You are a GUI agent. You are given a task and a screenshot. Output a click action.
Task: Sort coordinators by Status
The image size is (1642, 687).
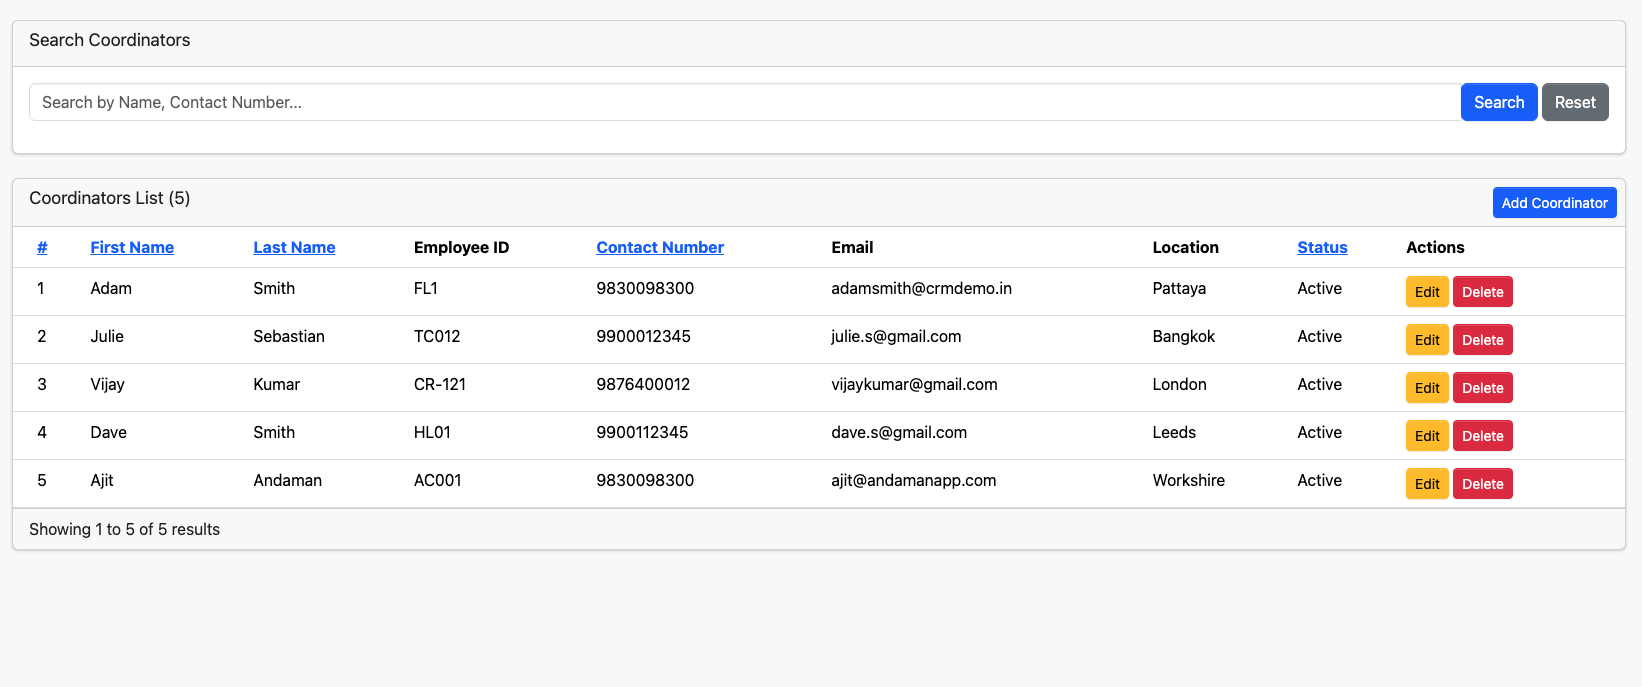tap(1322, 247)
